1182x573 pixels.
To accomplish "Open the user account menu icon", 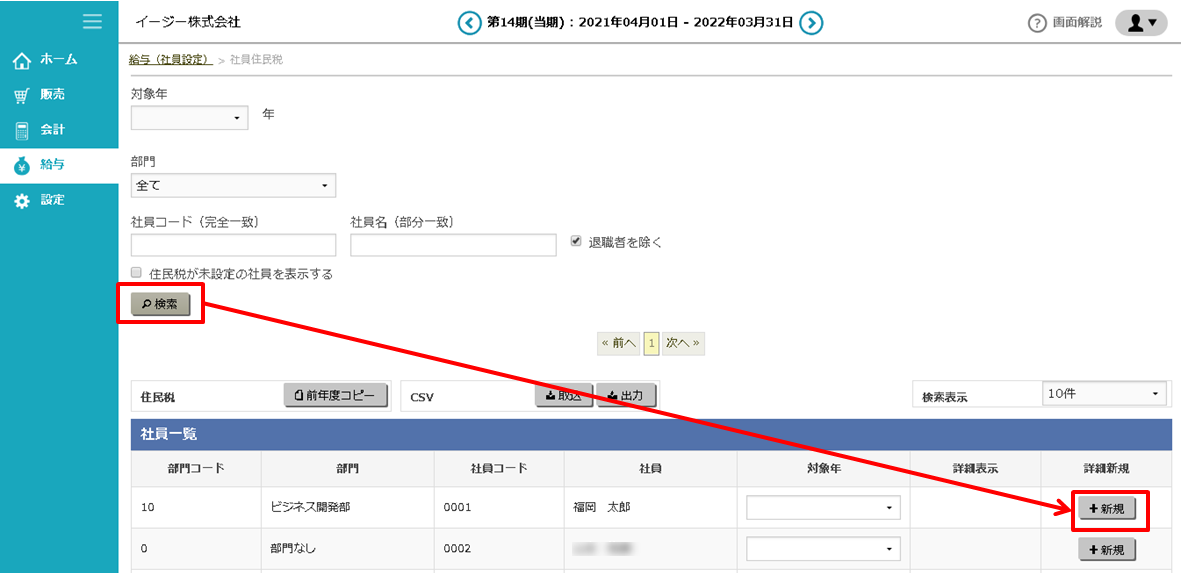I will 1141,23.
